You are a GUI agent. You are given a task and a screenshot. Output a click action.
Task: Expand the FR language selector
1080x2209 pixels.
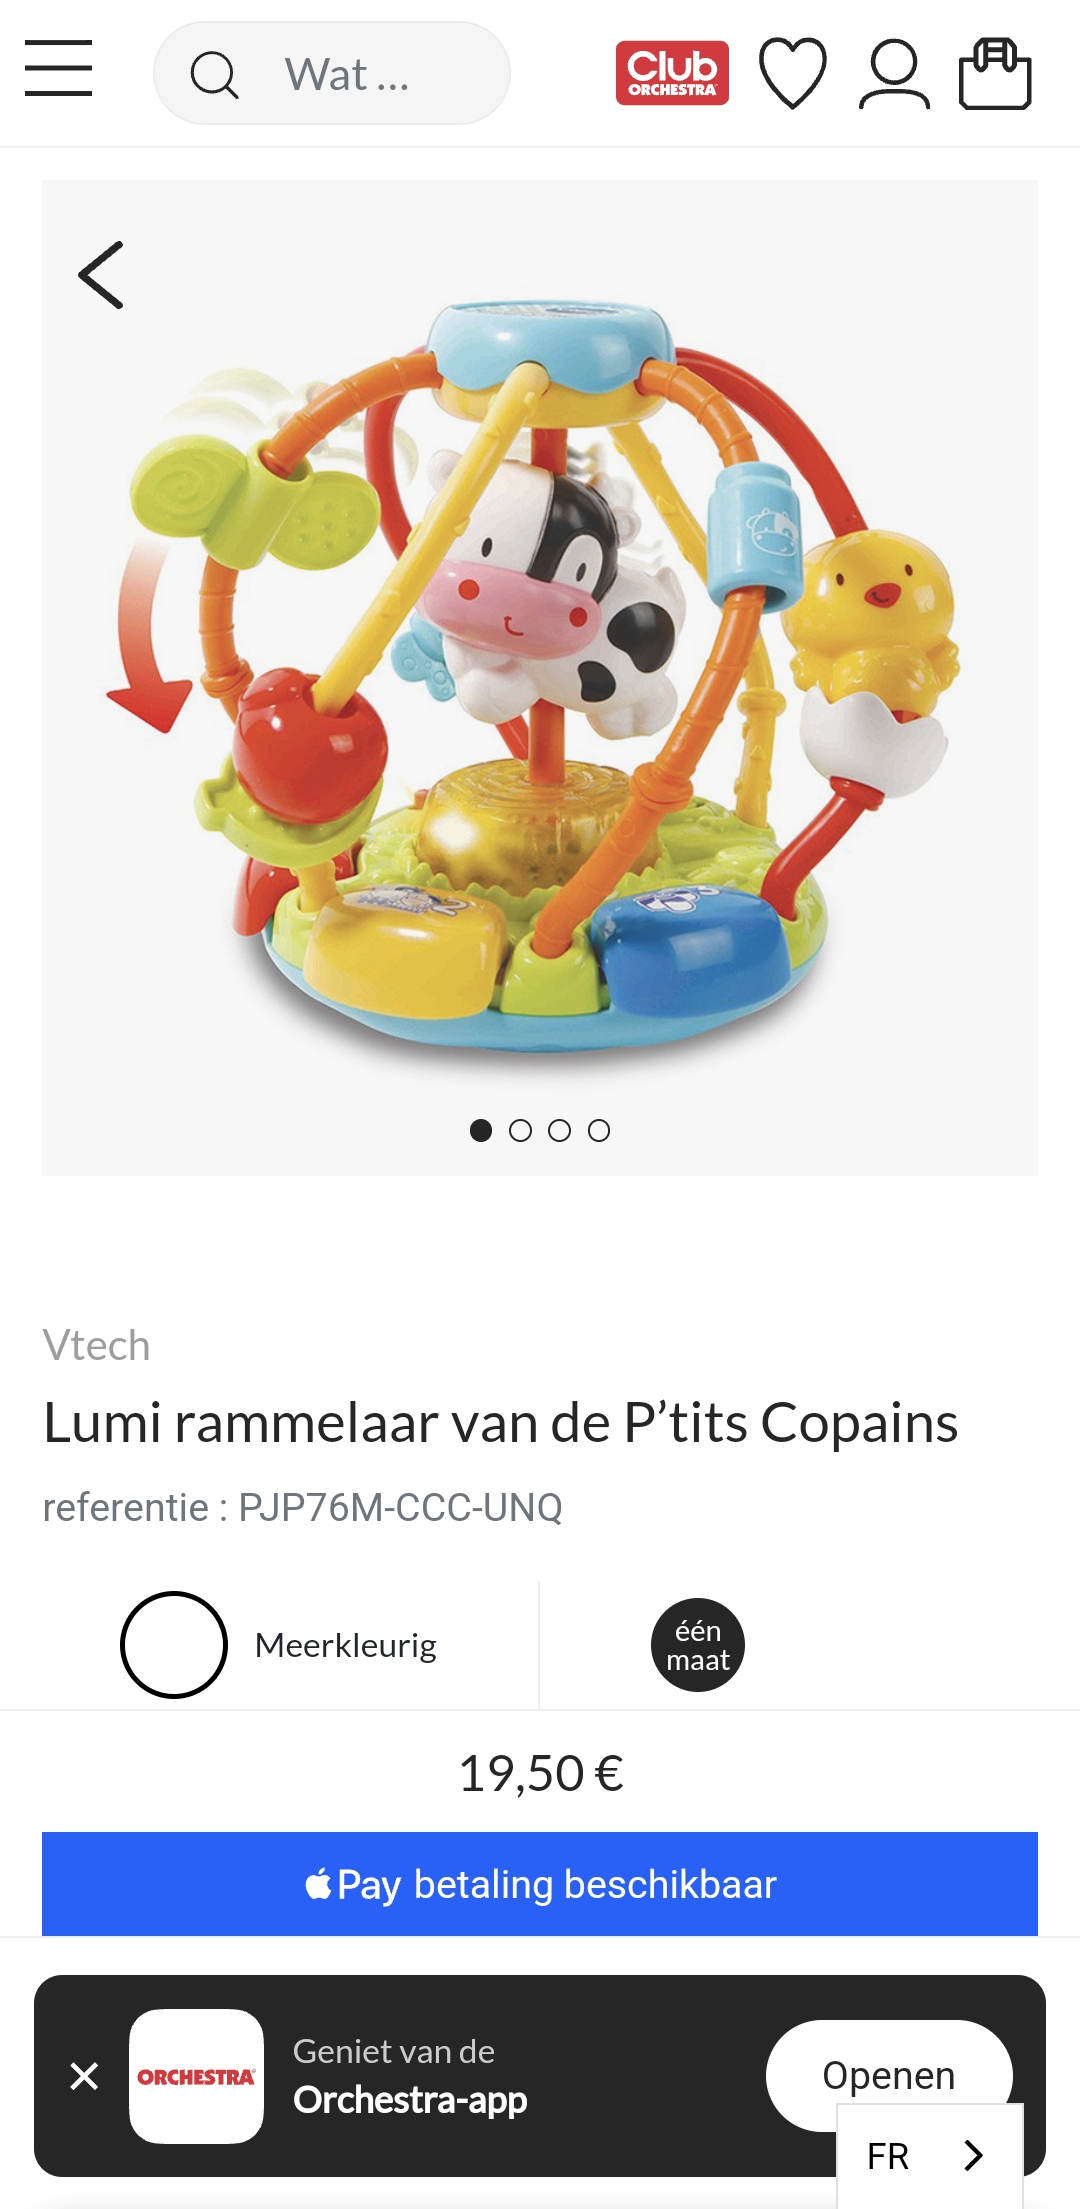(x=930, y=2155)
